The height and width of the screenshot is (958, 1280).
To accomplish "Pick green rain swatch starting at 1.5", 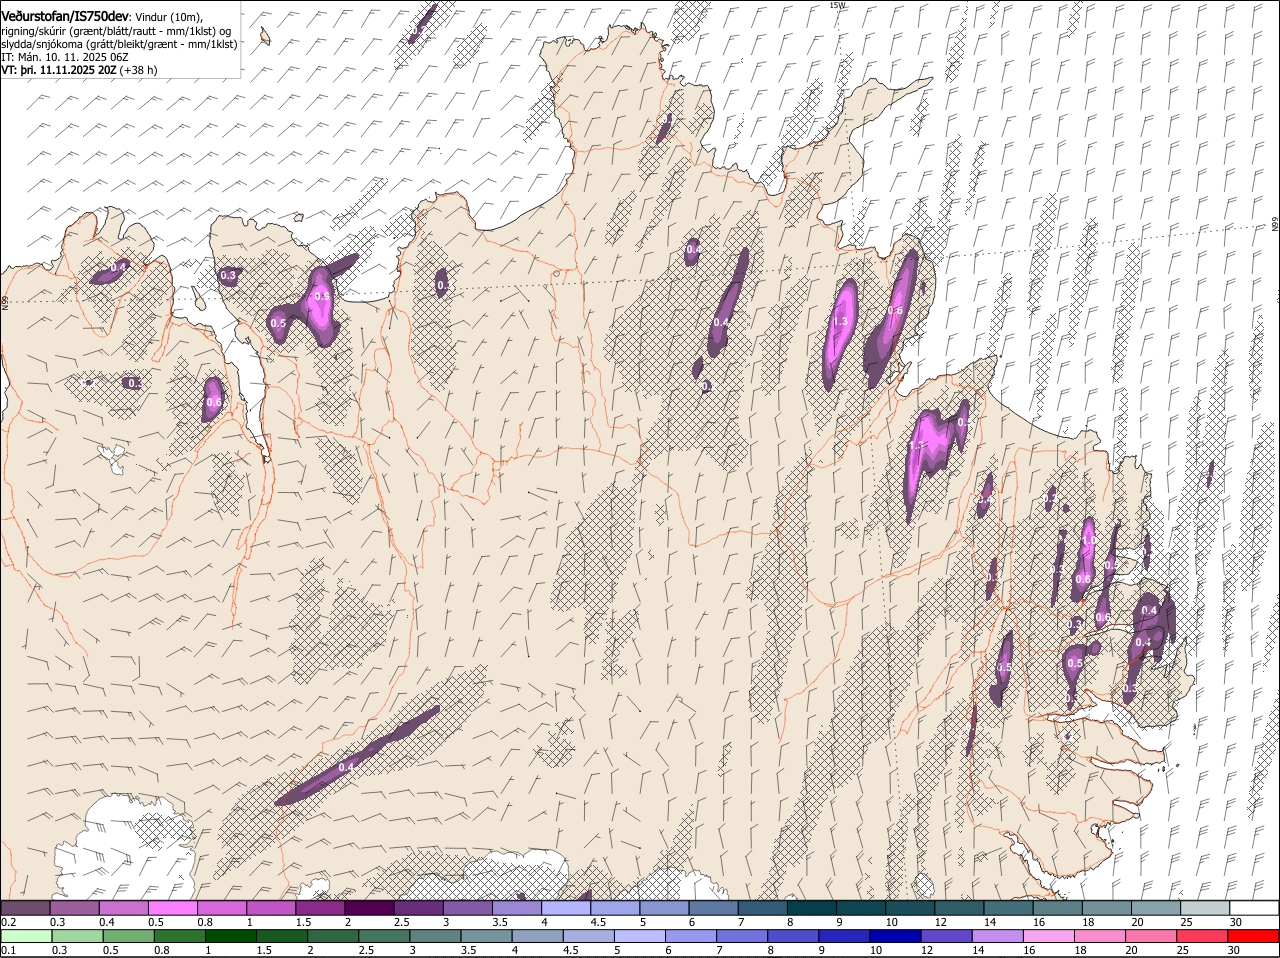I will (x=281, y=937).
